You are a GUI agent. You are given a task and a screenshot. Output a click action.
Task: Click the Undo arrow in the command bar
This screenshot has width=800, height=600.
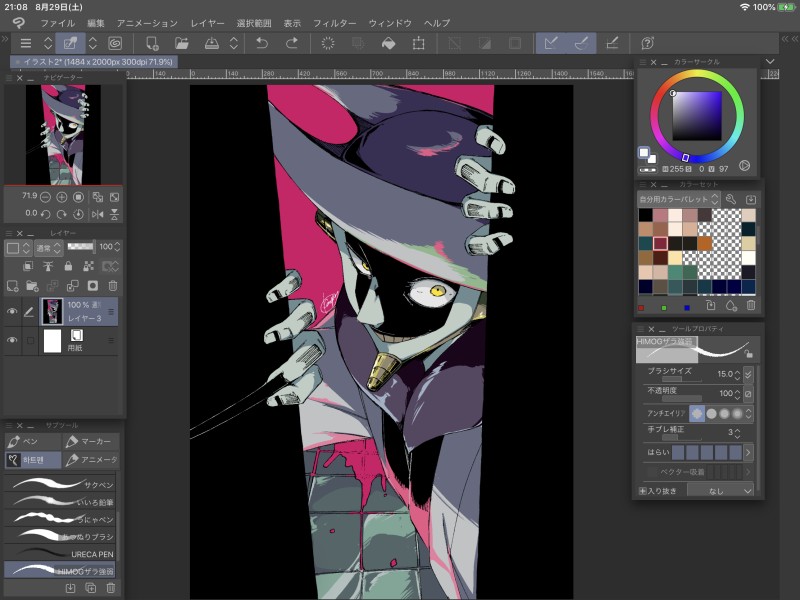262,43
